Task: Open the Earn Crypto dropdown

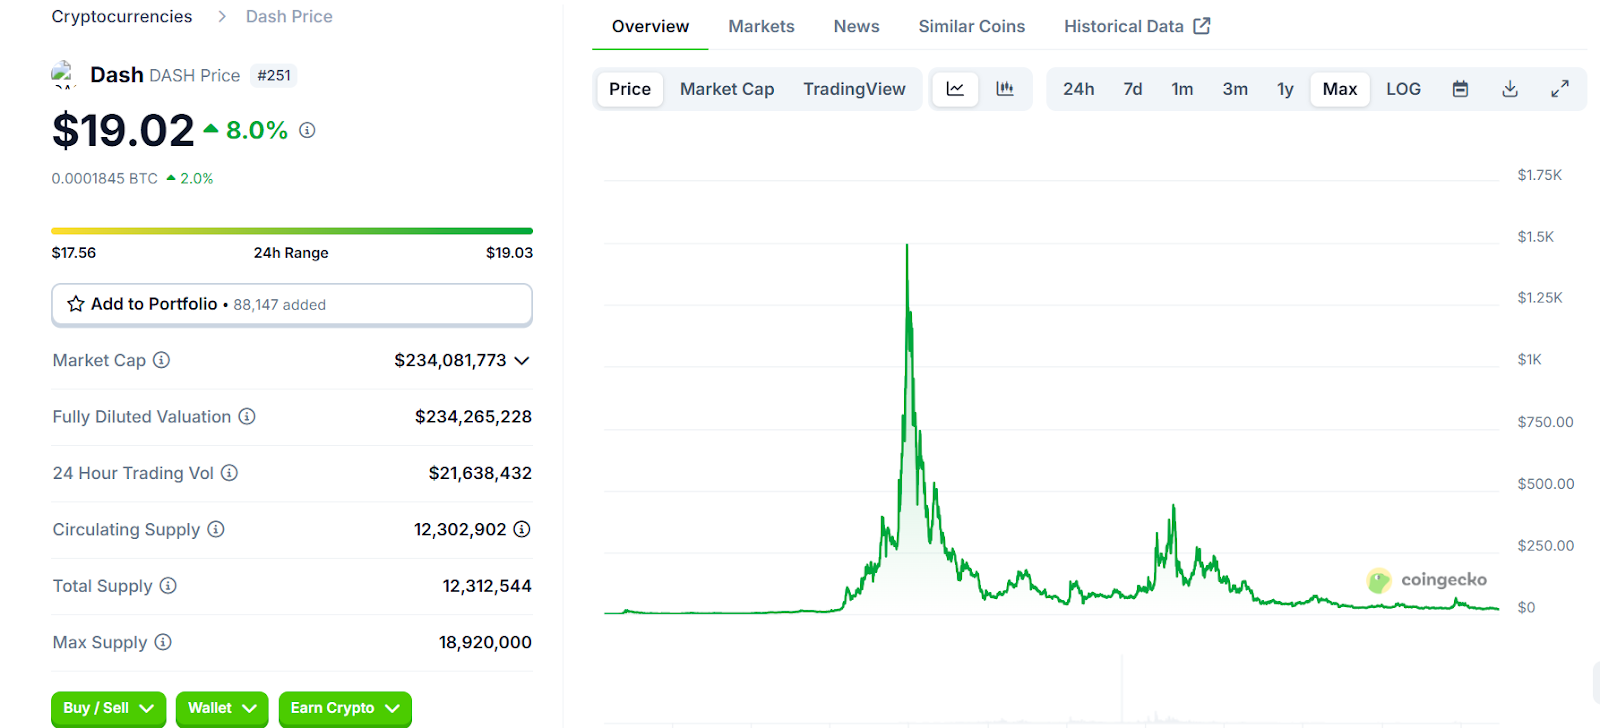Action: 345,708
